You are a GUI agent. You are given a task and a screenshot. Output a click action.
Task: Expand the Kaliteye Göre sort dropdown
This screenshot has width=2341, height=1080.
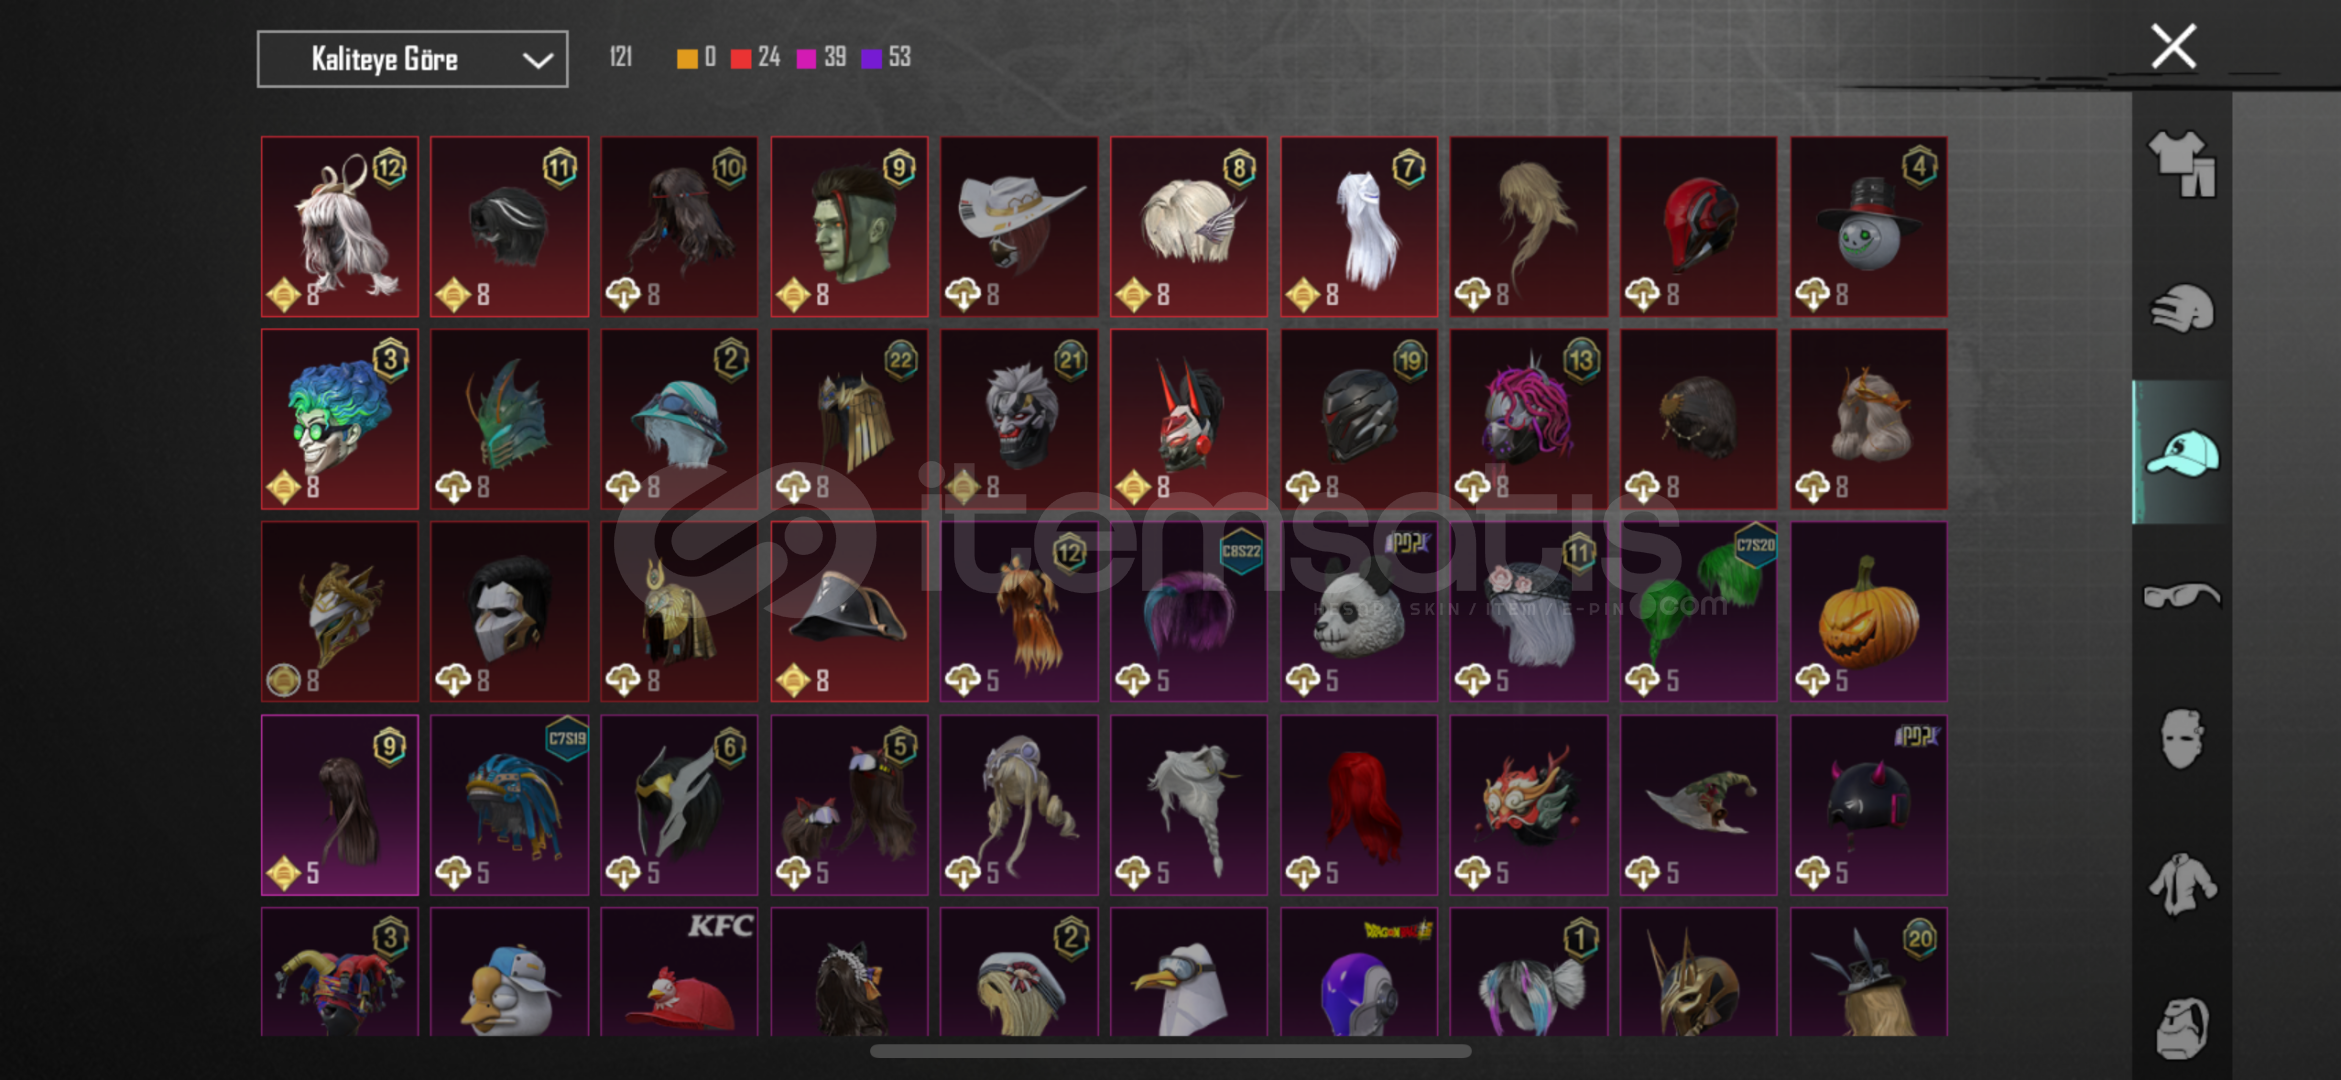[x=413, y=59]
